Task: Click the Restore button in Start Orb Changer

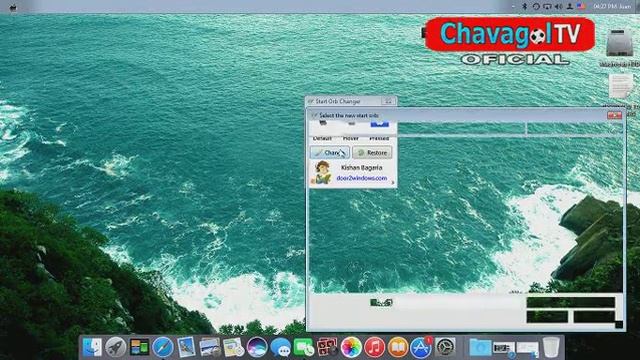Action: pos(372,153)
